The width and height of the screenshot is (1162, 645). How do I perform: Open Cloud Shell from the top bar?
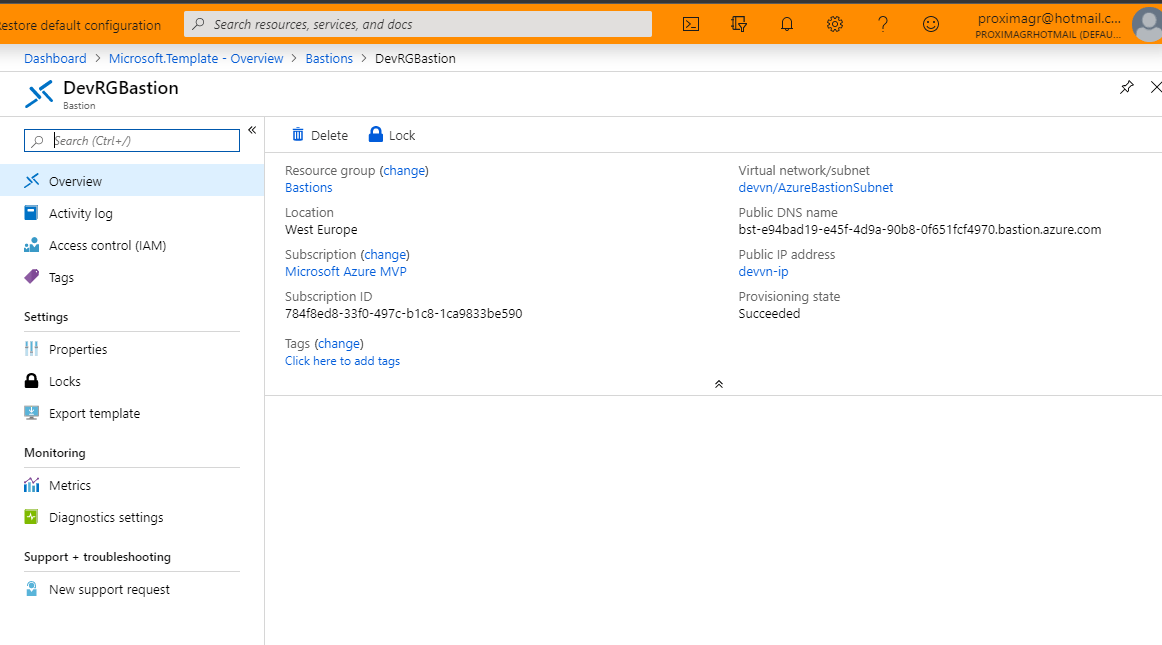(691, 24)
